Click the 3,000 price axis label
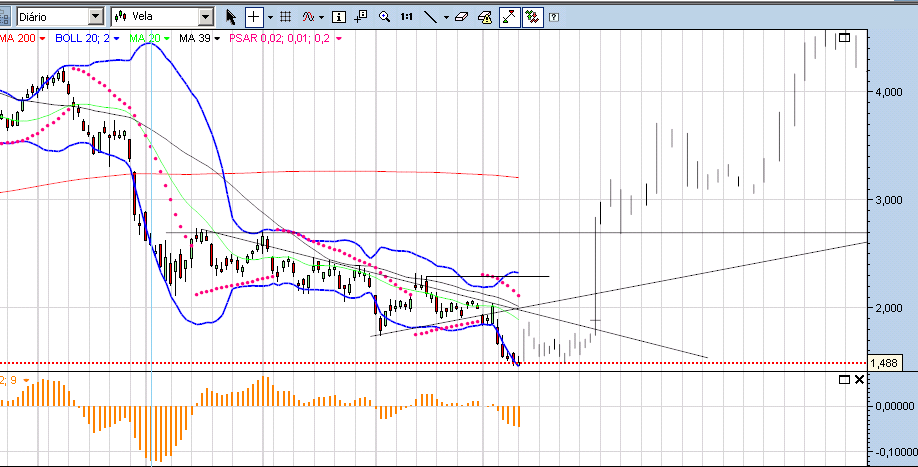Image resolution: width=918 pixels, height=467 pixels. 890,200
